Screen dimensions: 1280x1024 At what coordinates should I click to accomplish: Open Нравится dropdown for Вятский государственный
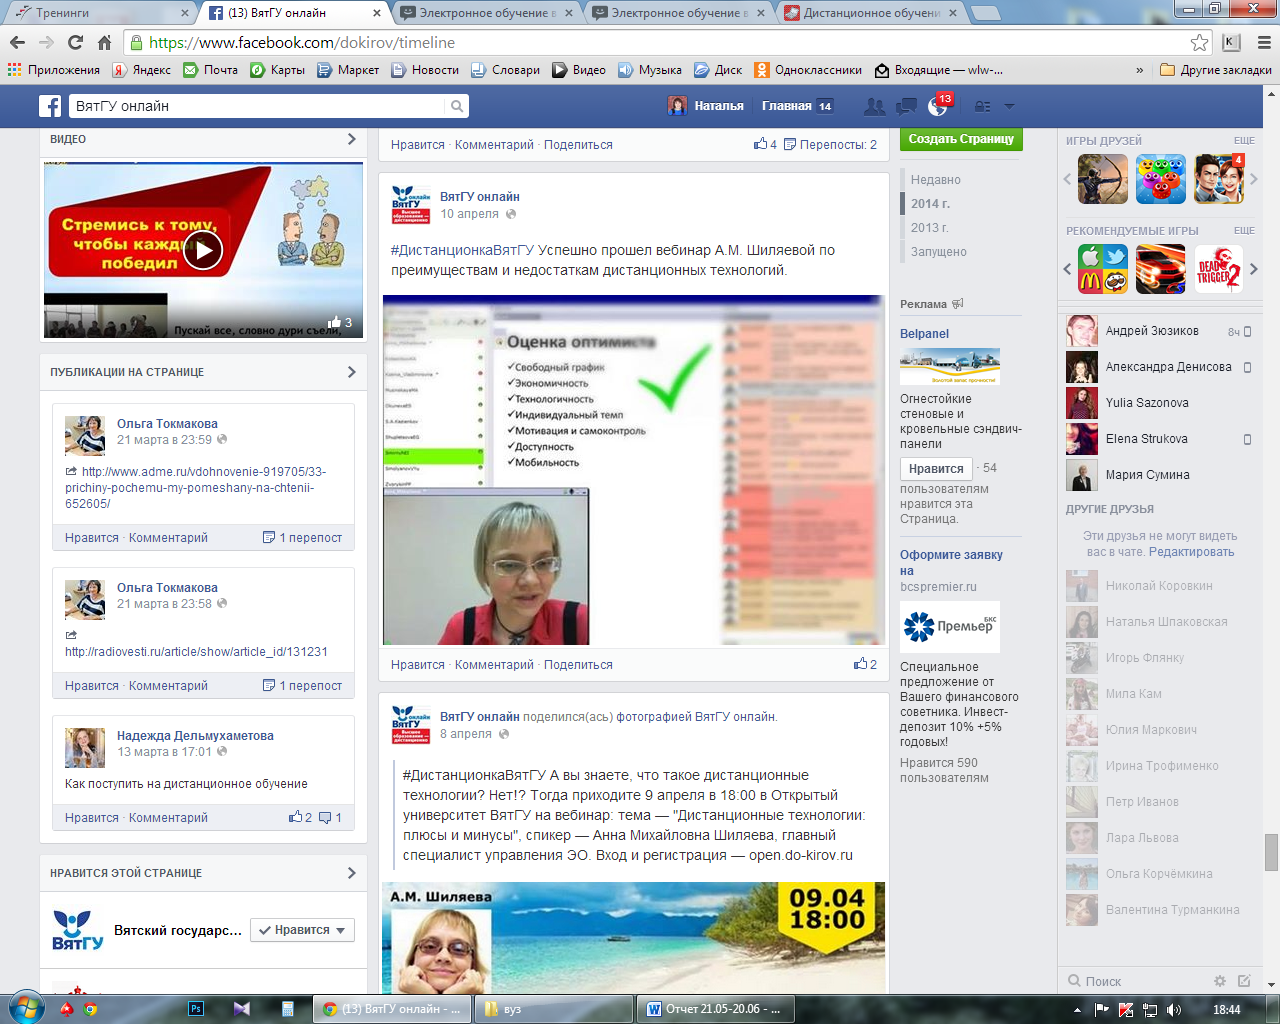(302, 930)
